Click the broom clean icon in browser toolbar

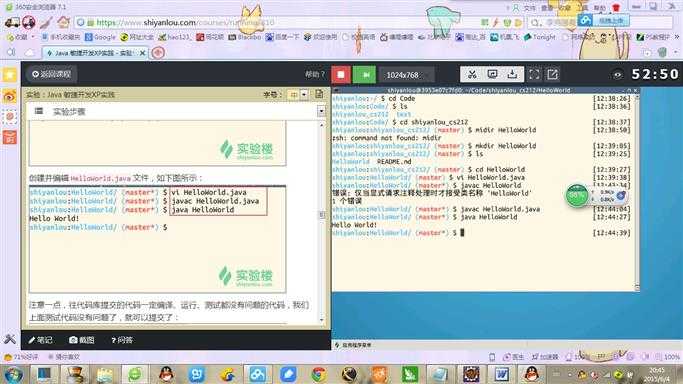[46, 22]
